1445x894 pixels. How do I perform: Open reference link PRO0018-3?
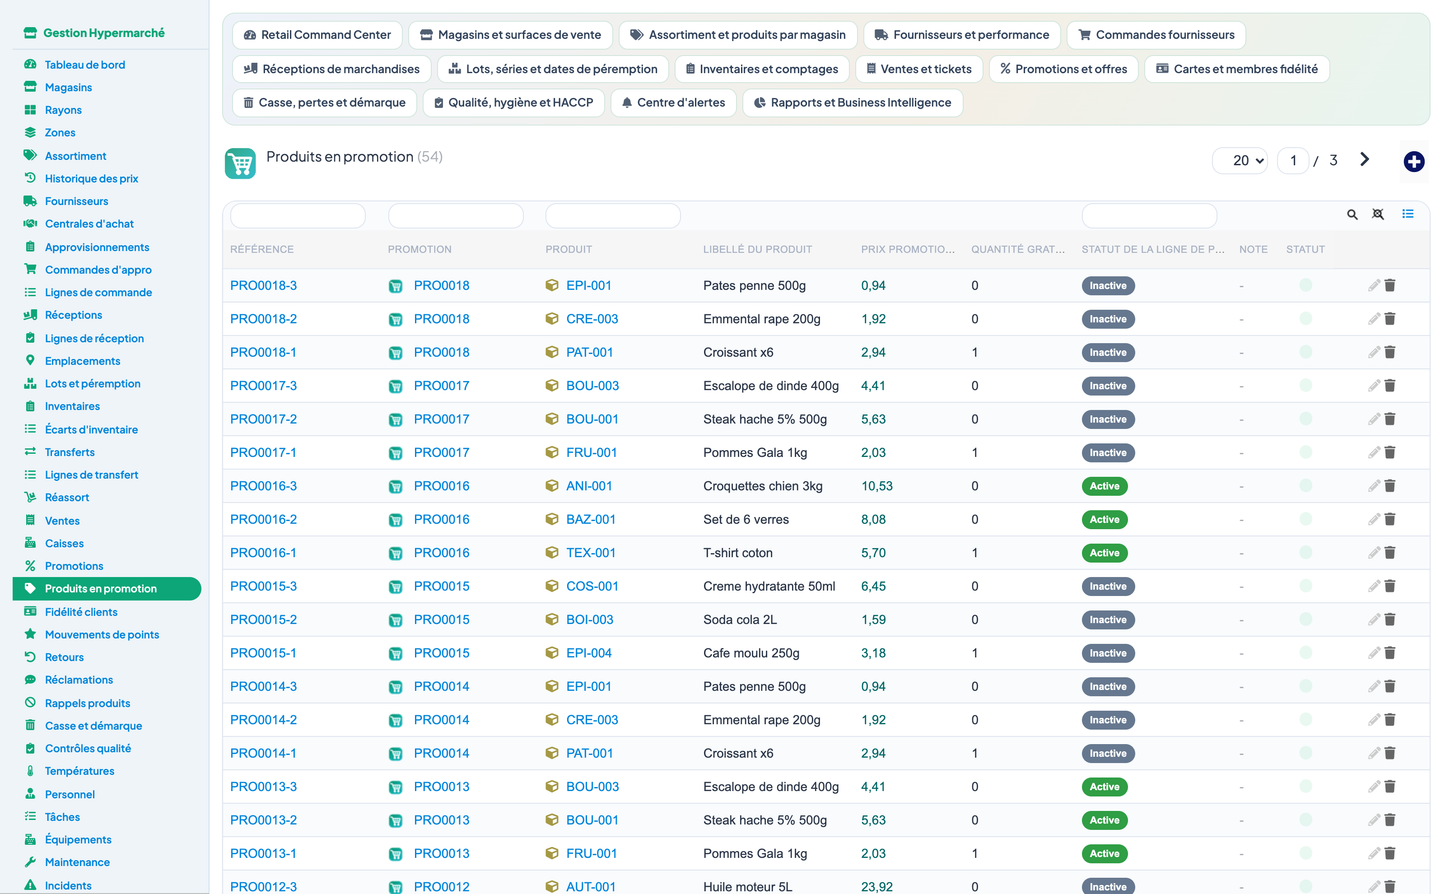point(263,286)
